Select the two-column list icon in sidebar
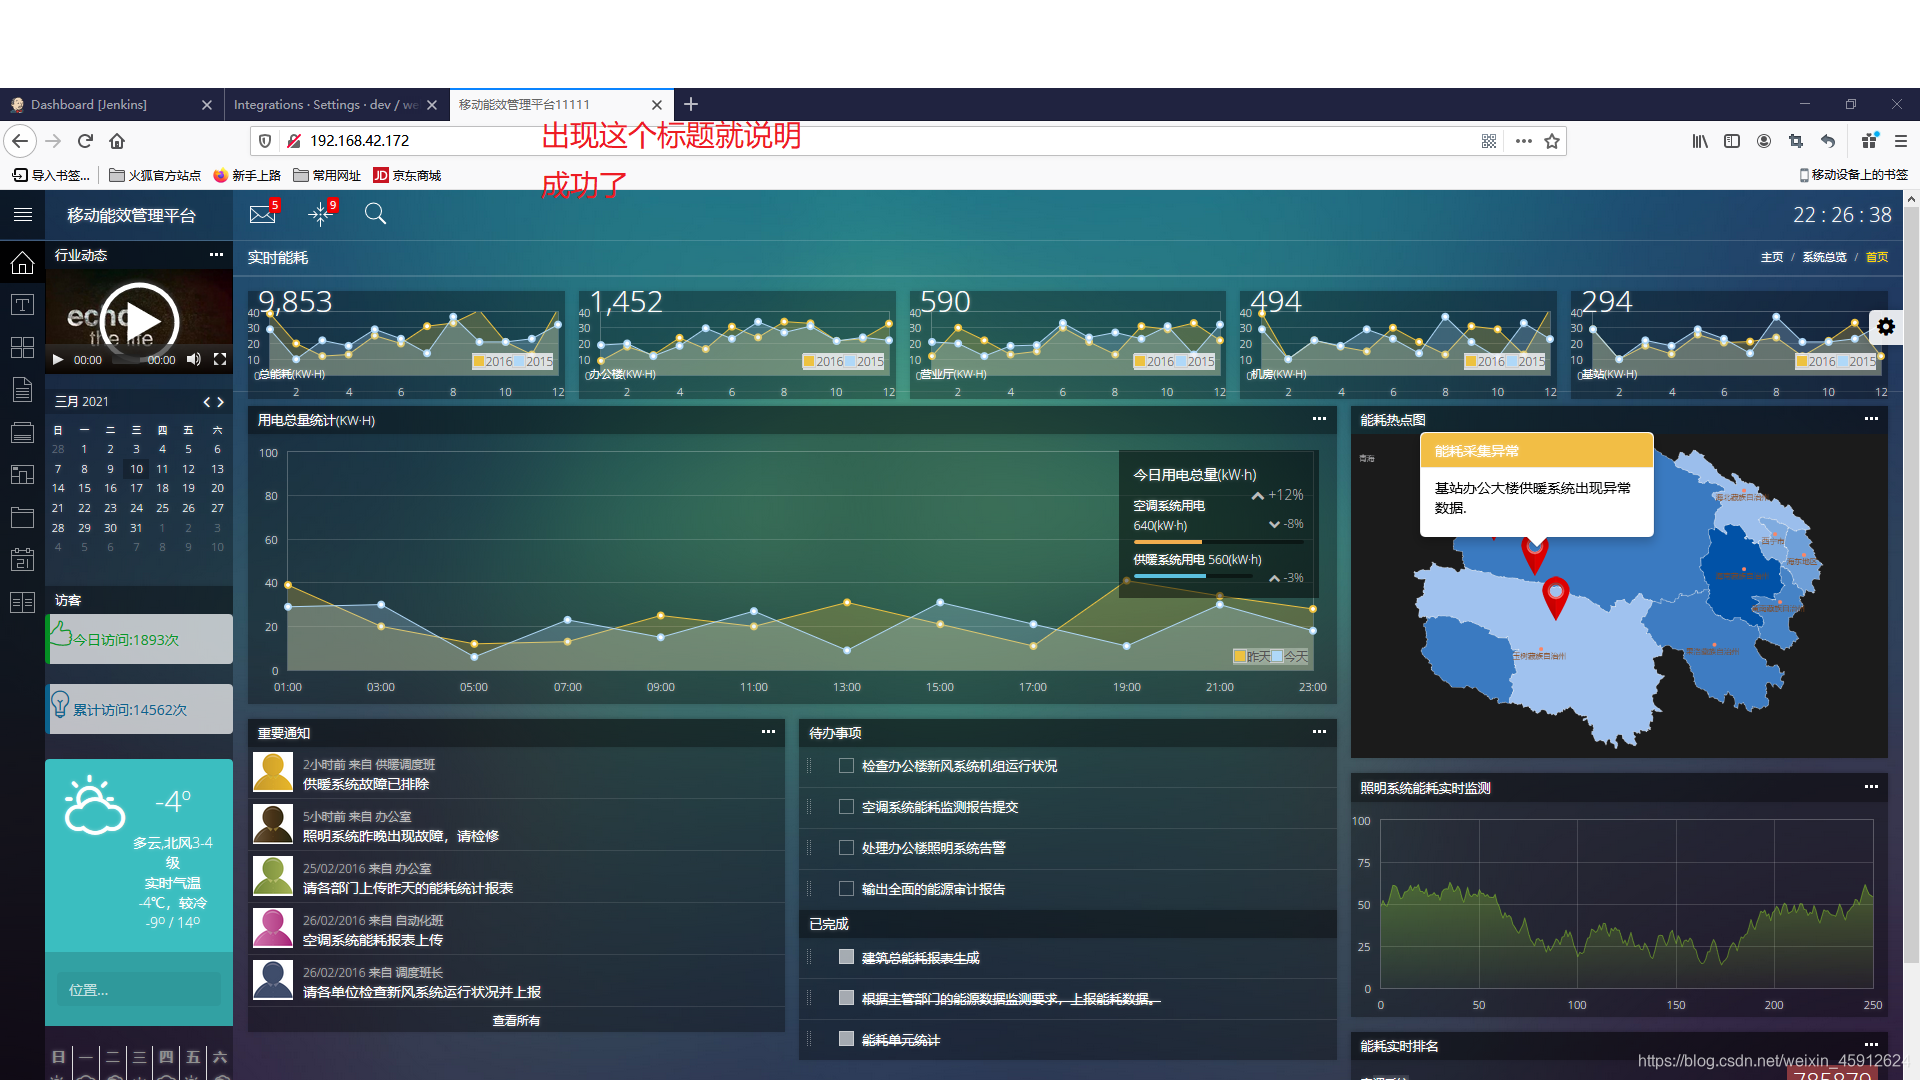1920x1080 pixels. pos(22,602)
